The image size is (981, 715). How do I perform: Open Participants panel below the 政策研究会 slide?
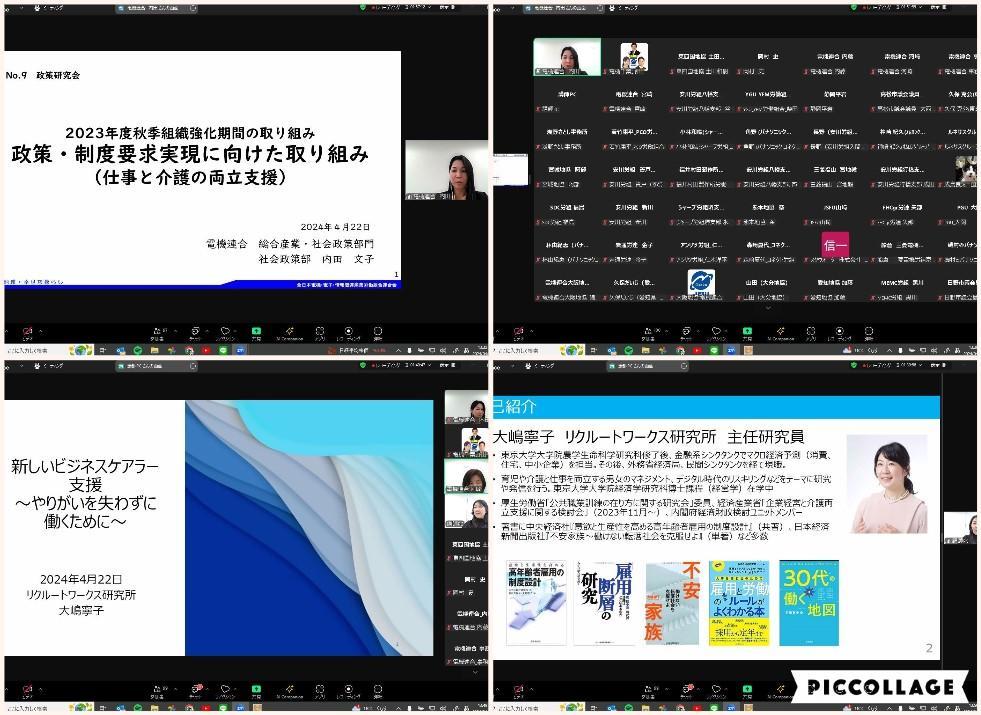tap(158, 331)
